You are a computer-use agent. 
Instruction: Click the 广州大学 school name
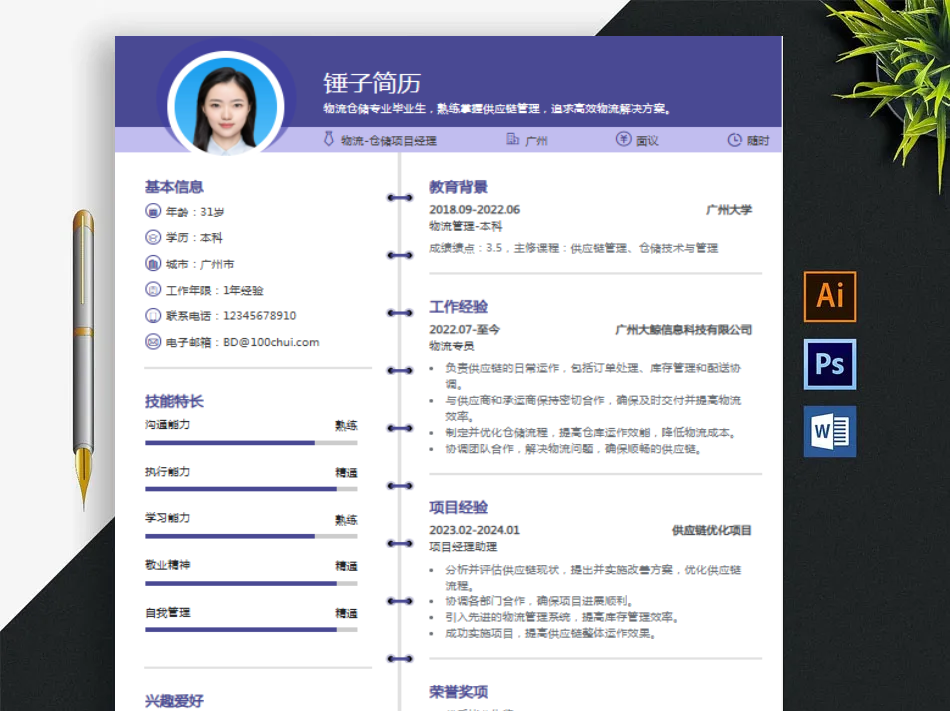pyautogui.click(x=729, y=210)
